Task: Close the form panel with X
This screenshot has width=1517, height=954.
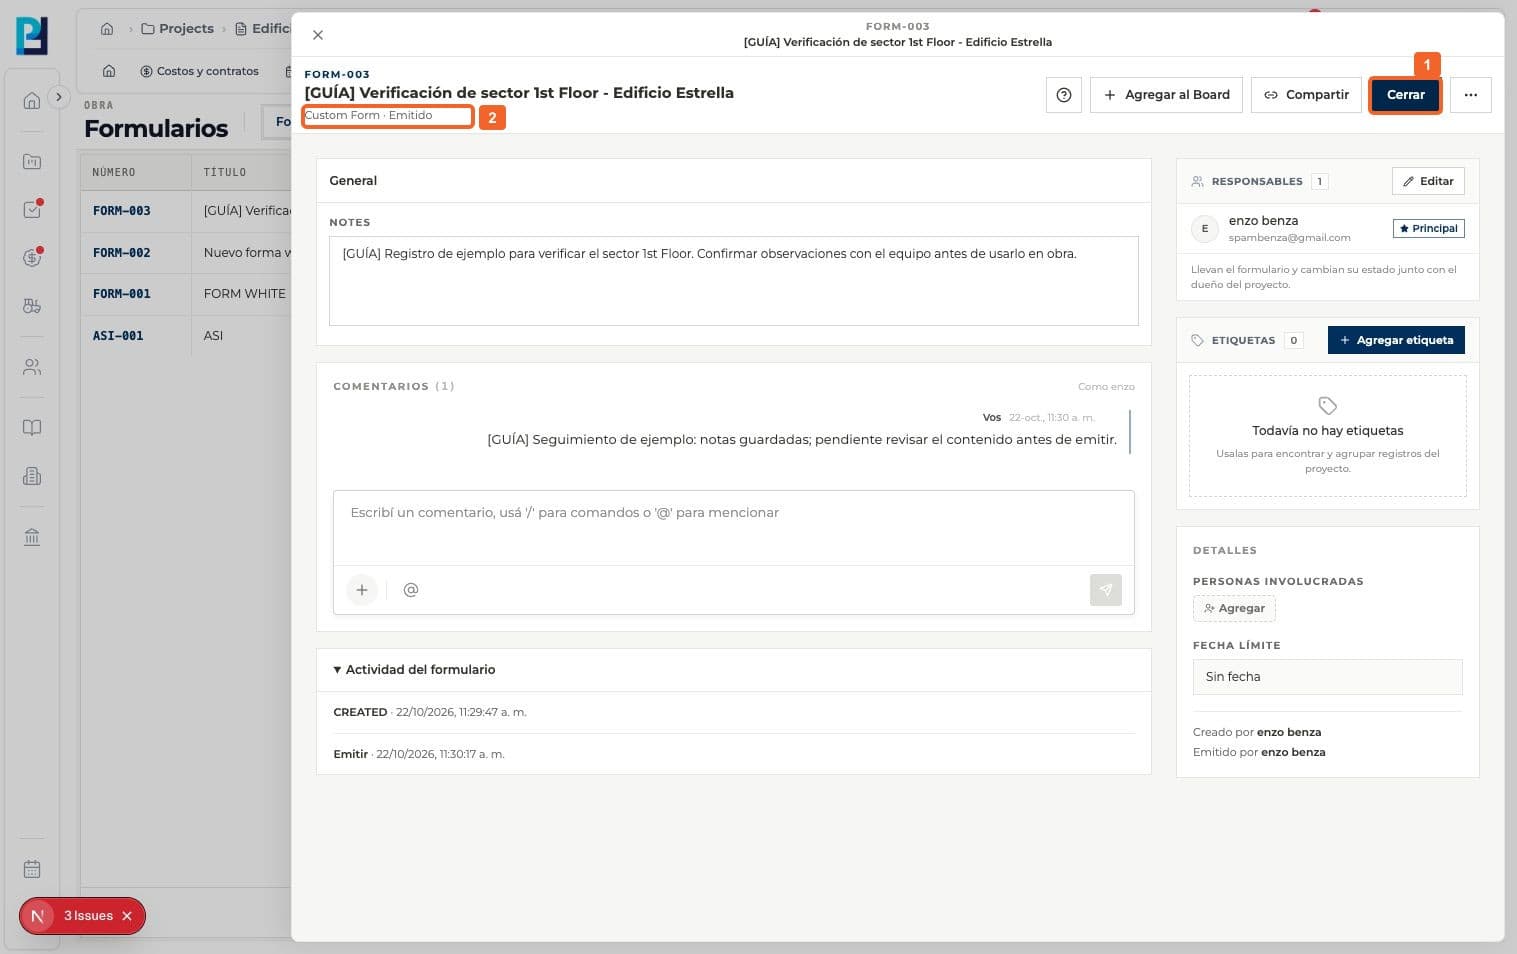Action: [x=318, y=35]
